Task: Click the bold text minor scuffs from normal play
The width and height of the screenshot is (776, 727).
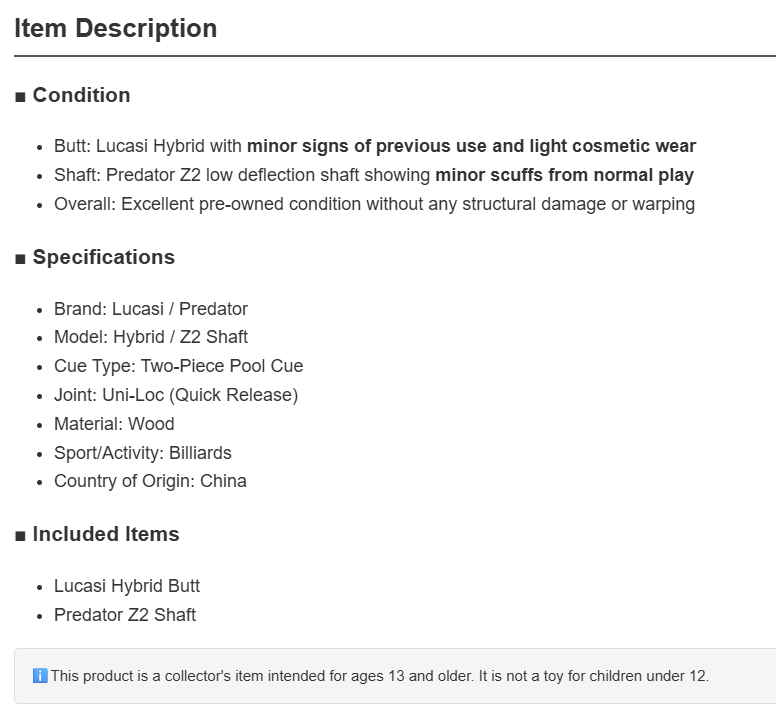Action: coord(565,175)
